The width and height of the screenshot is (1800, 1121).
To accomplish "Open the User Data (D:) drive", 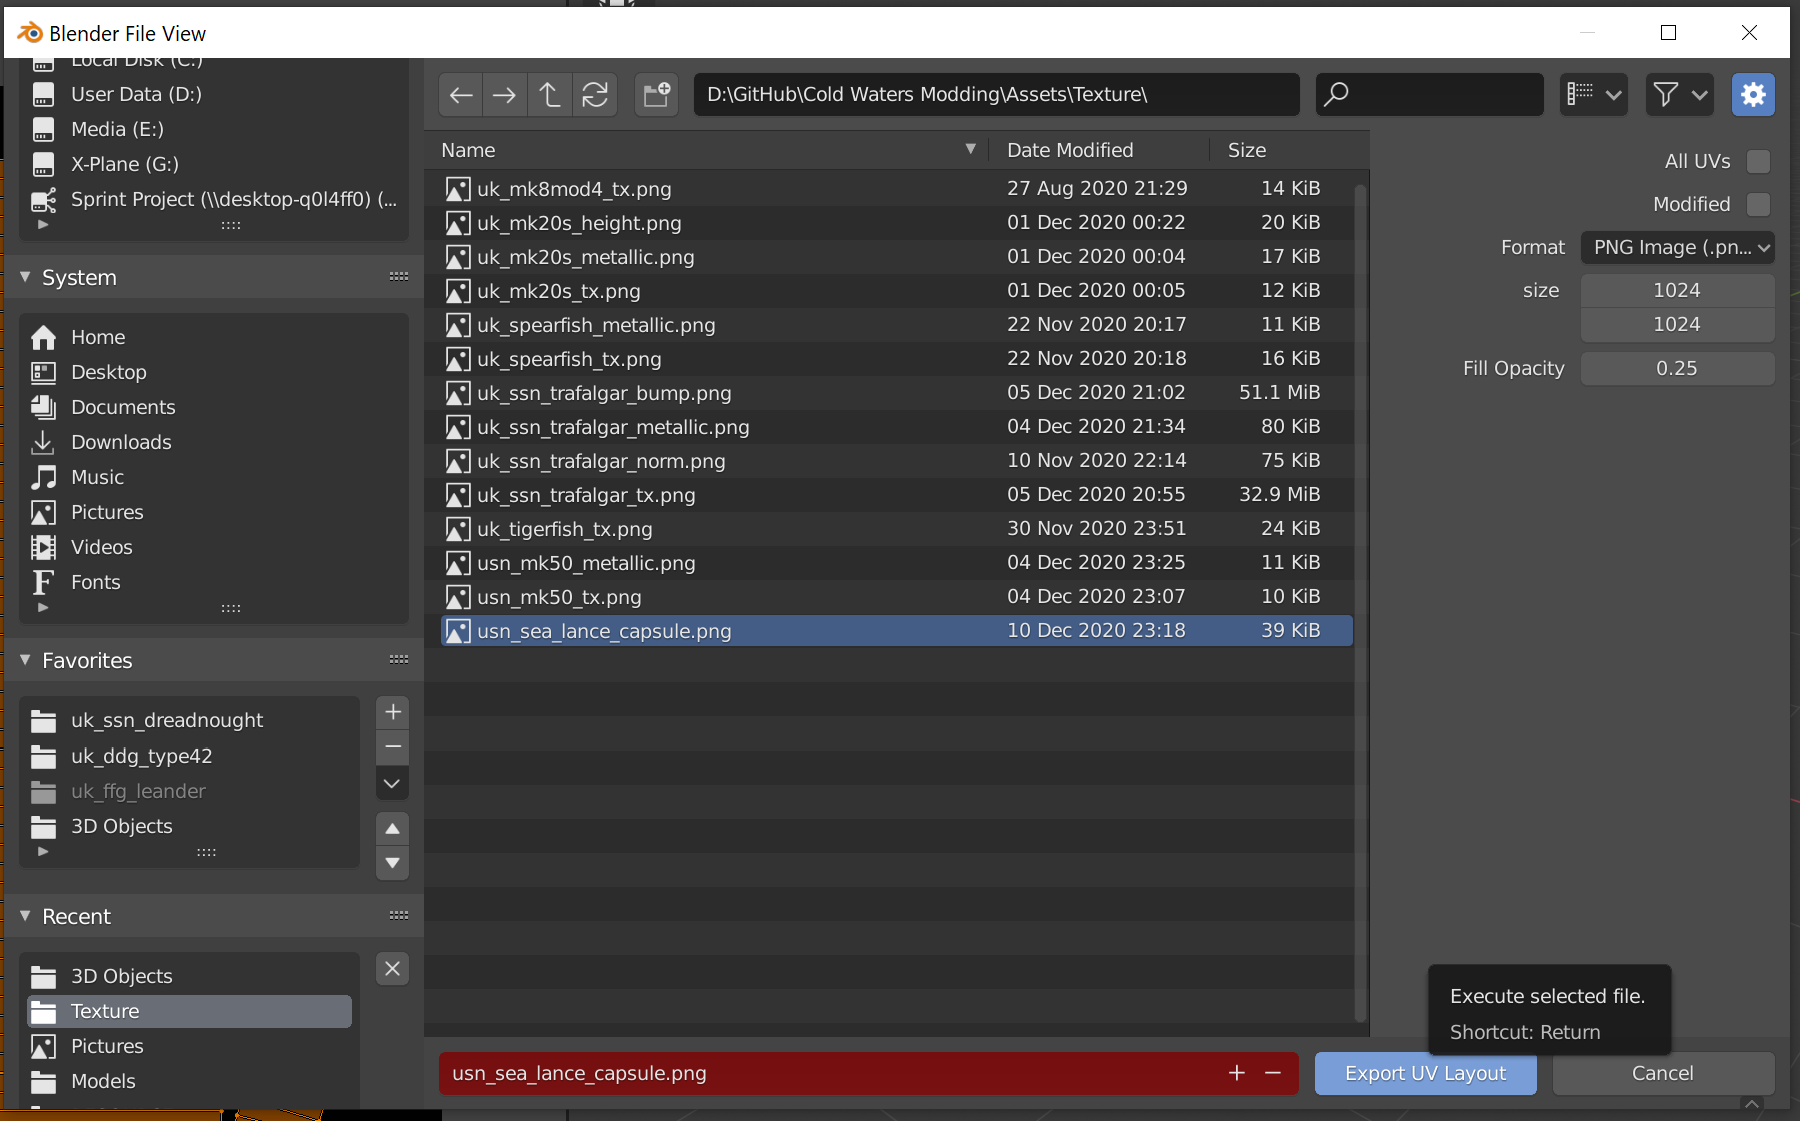I will pos(214,94).
